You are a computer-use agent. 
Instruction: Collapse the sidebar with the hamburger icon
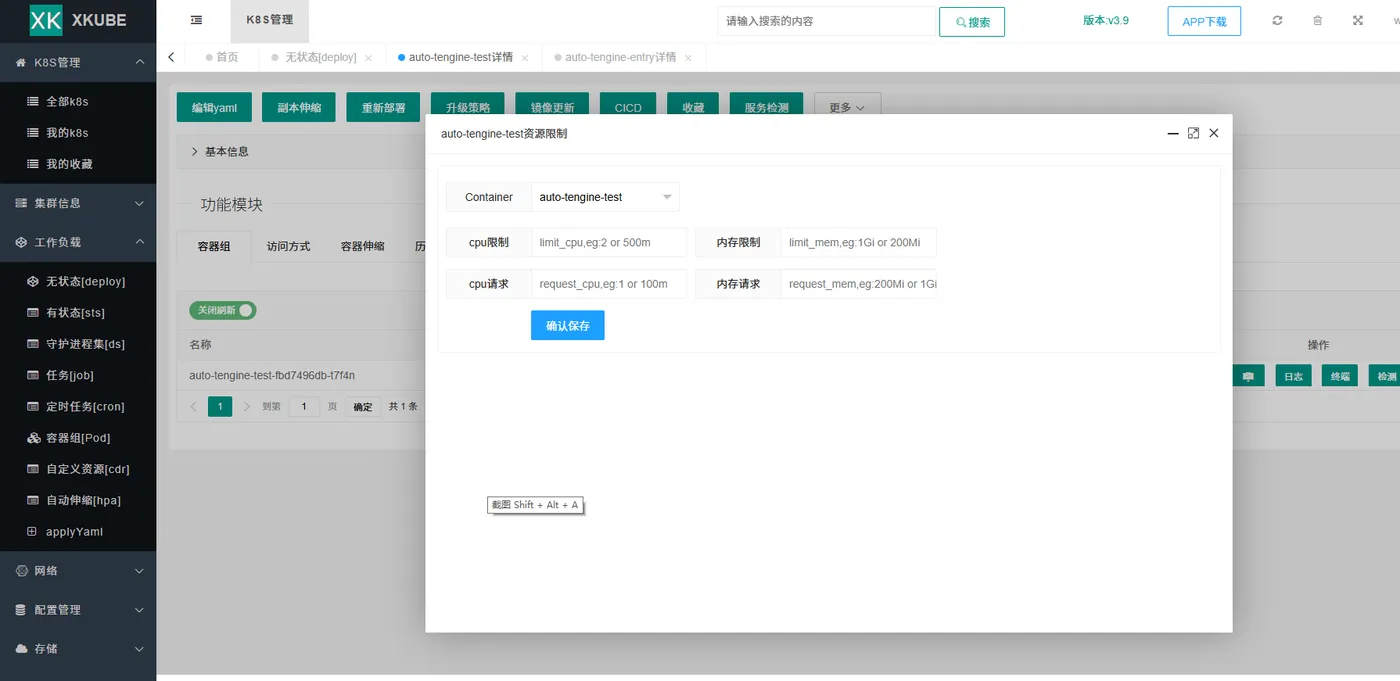196,20
